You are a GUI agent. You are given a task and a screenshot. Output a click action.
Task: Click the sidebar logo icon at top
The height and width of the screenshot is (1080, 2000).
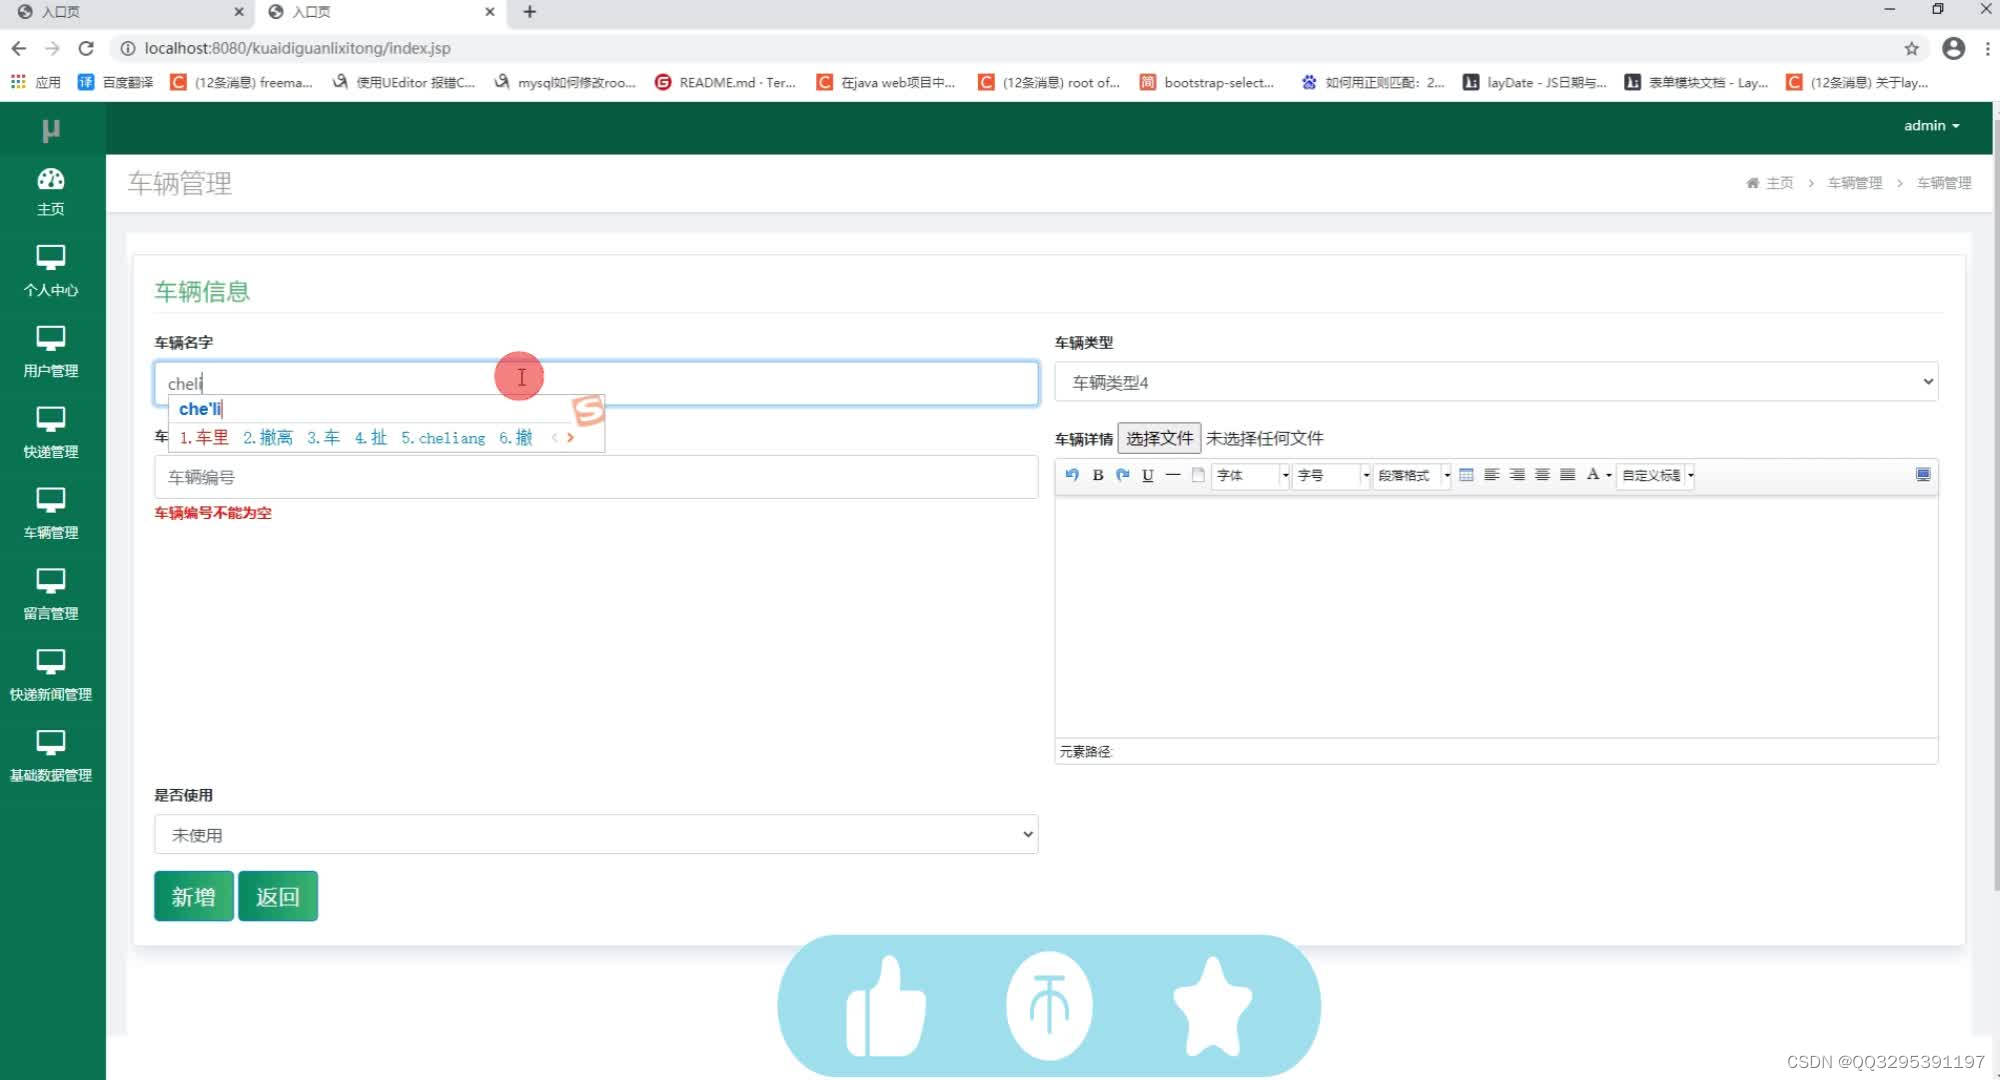(51, 130)
